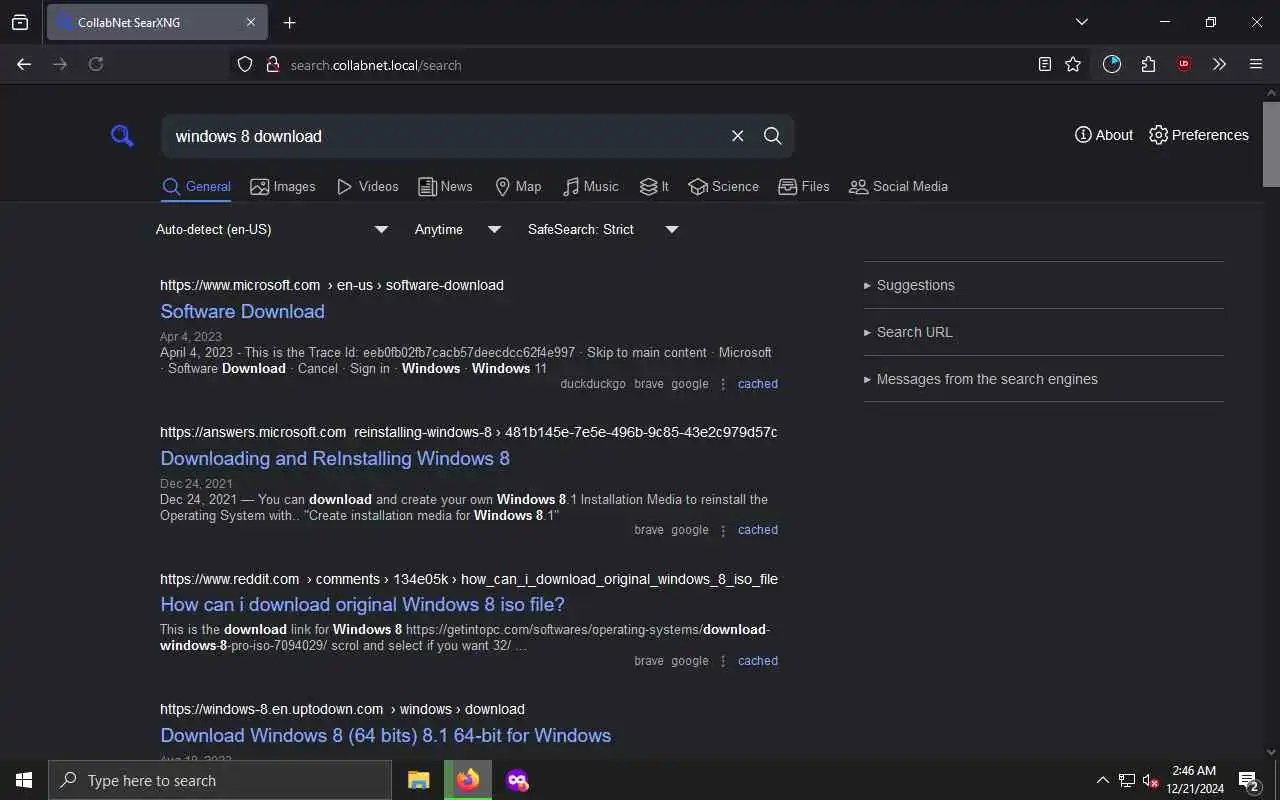The image size is (1280, 800).
Task: Switch to the Files tab
Action: click(804, 187)
